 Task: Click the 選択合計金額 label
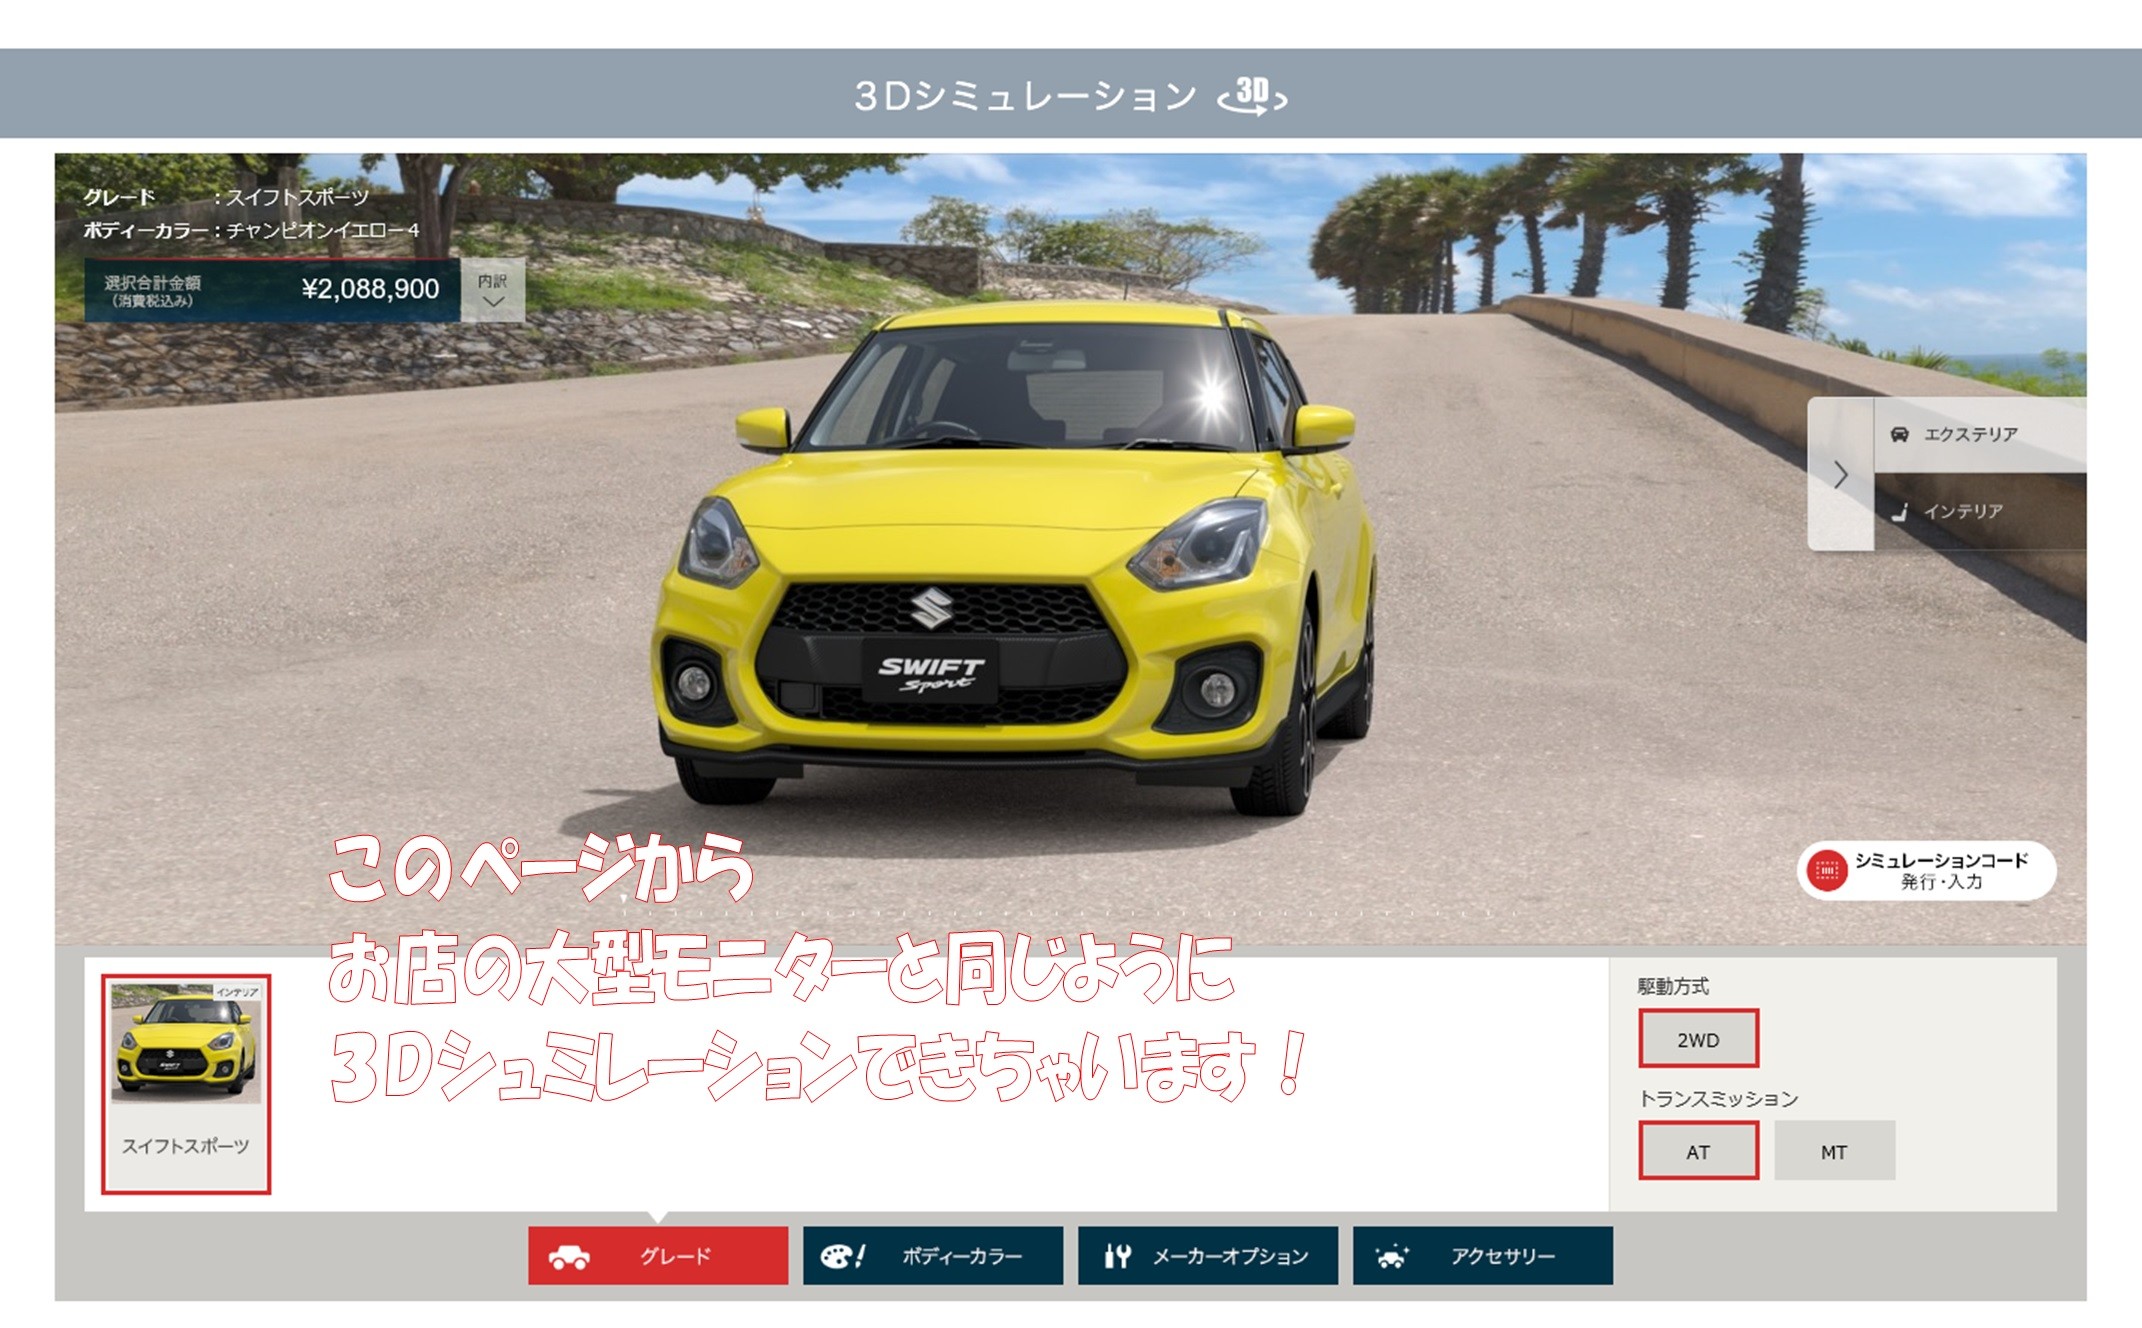pyautogui.click(x=152, y=283)
